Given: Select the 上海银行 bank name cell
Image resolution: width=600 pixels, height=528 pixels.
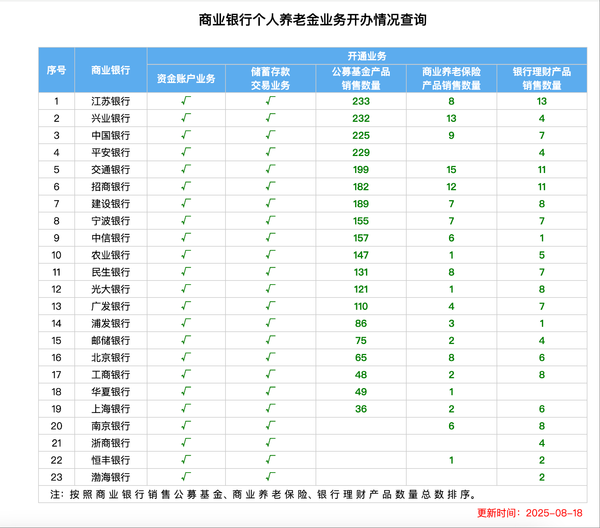Looking at the screenshot, I should coord(111,409).
